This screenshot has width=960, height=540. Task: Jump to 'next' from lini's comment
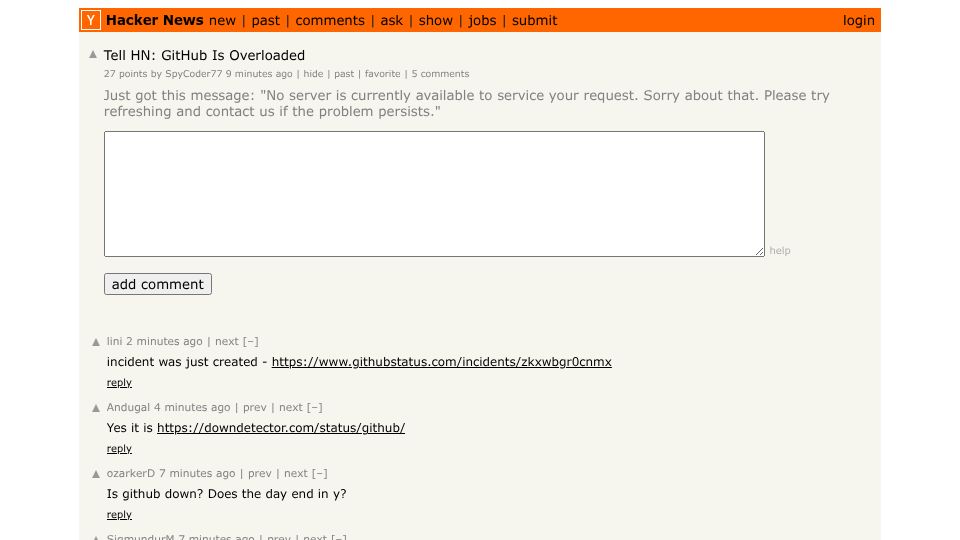coord(227,341)
